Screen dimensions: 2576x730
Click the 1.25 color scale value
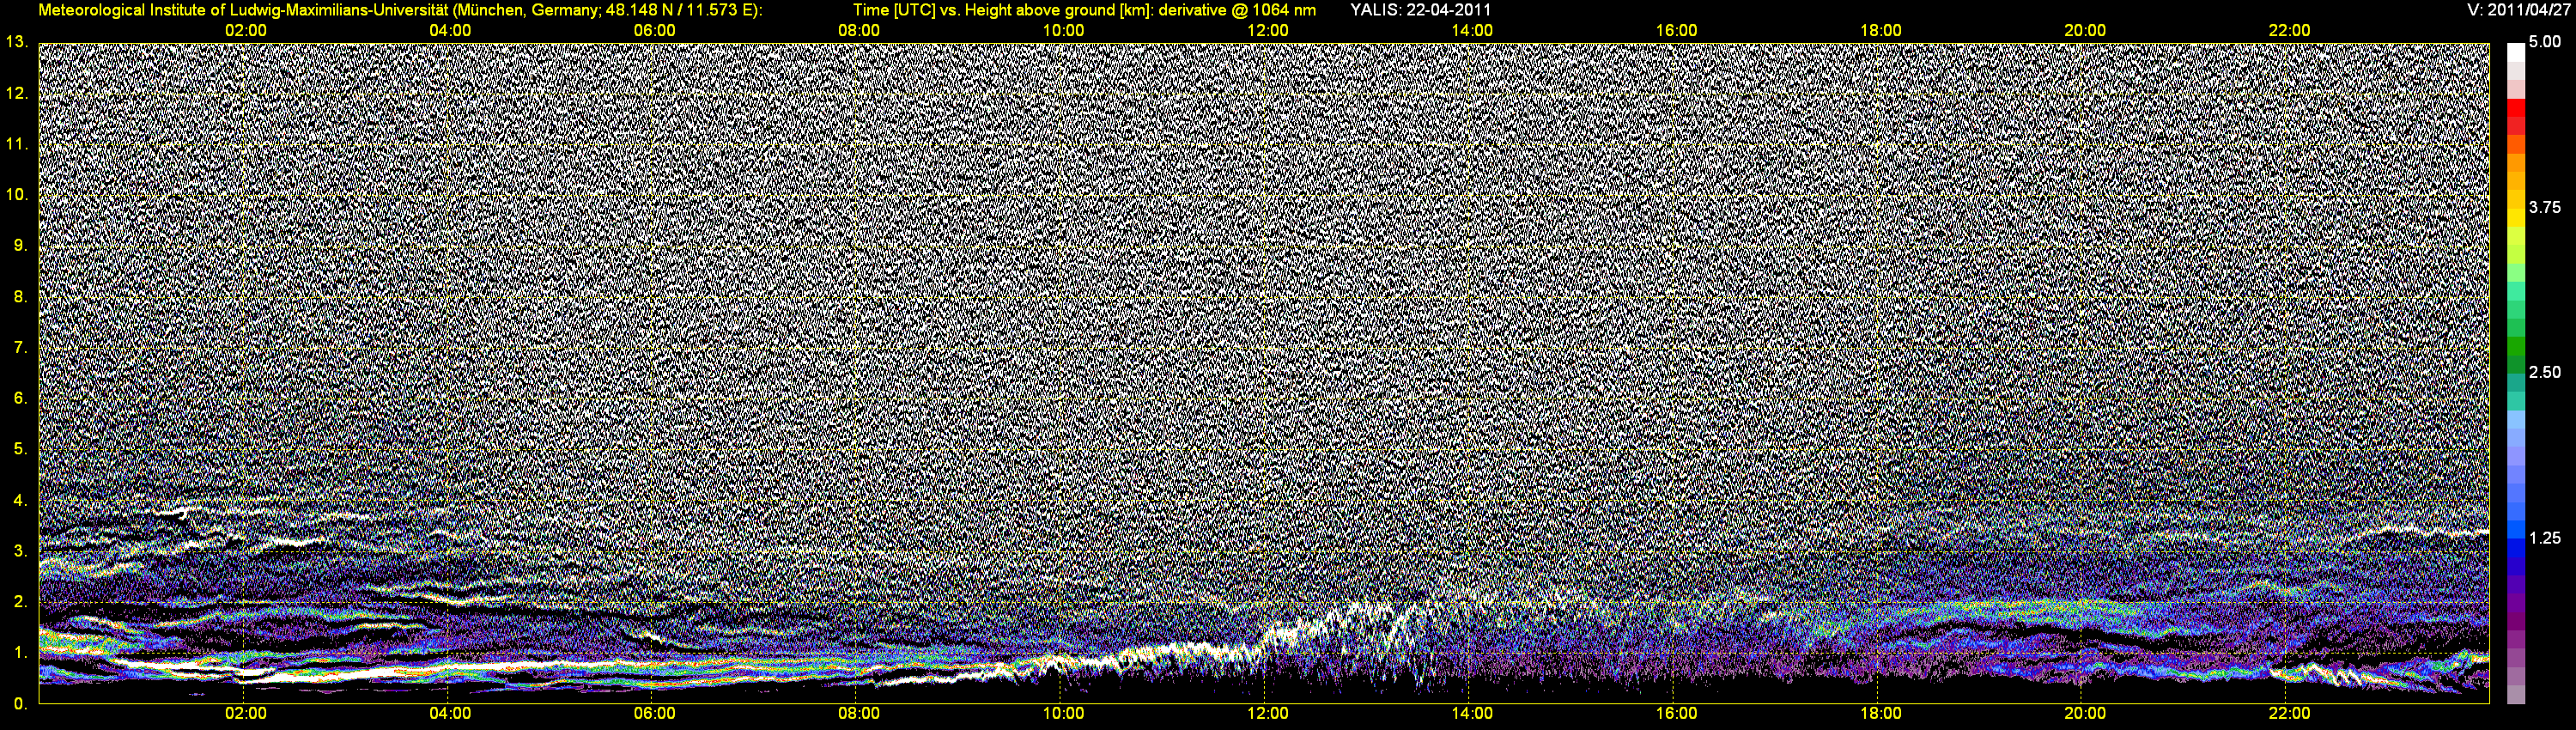click(x=2545, y=538)
